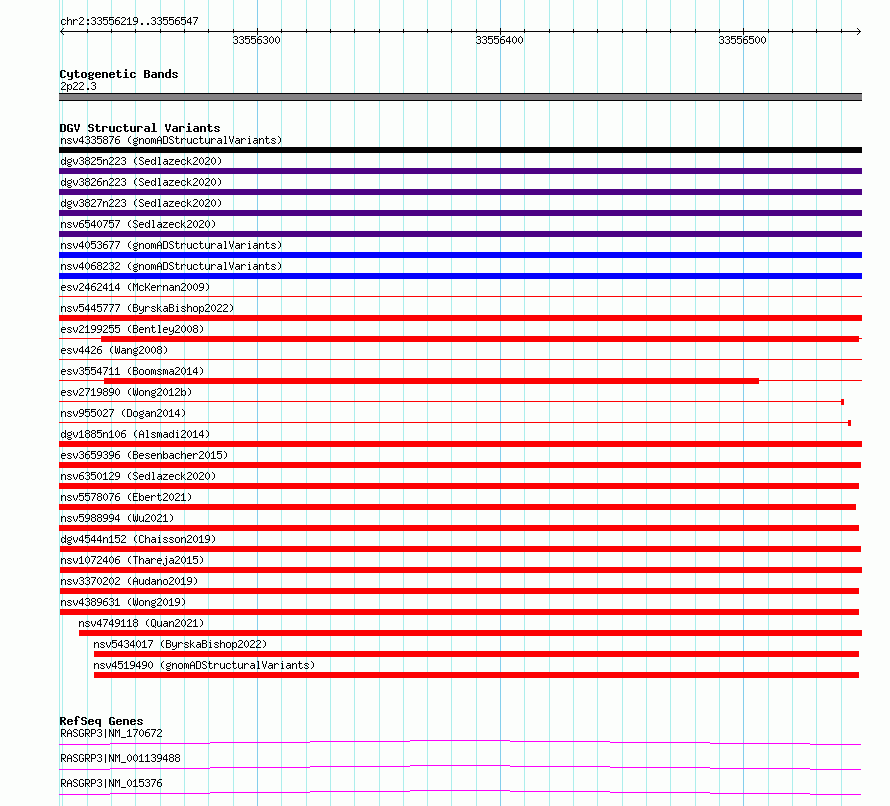This screenshot has height=806, width=890.
Task: Click variant label esv2462414 (McKernan2009)
Action: 135,287
